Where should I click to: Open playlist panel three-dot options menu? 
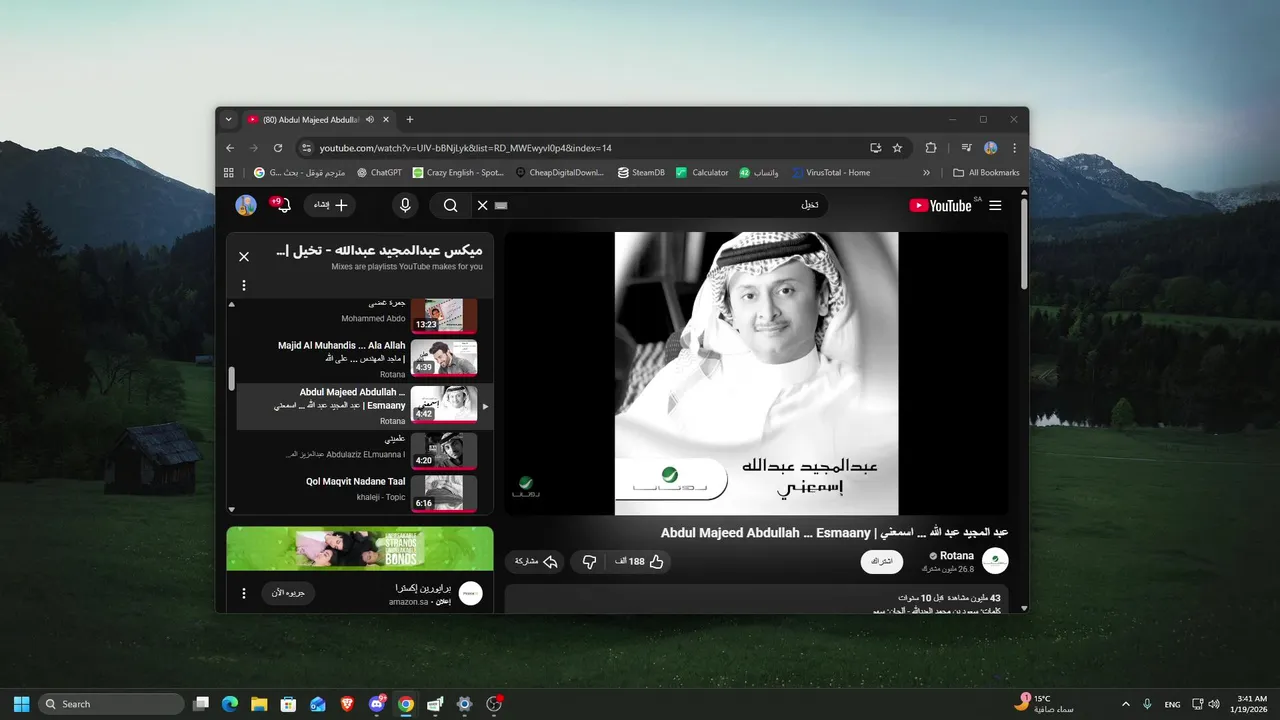[243, 285]
